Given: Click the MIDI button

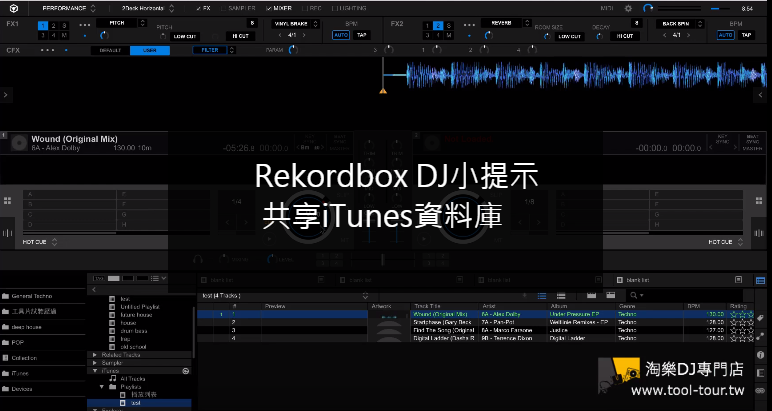Looking at the screenshot, I should pyautogui.click(x=607, y=8).
